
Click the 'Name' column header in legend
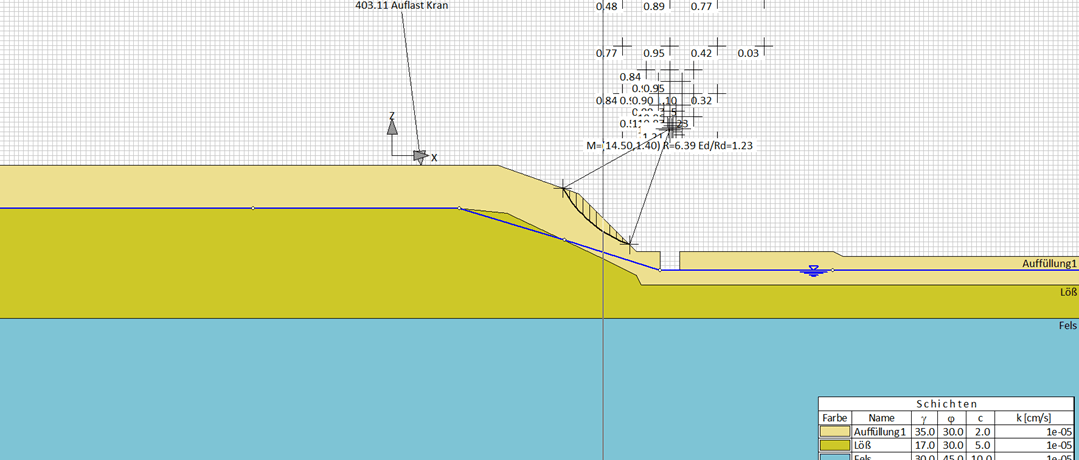coord(881,418)
